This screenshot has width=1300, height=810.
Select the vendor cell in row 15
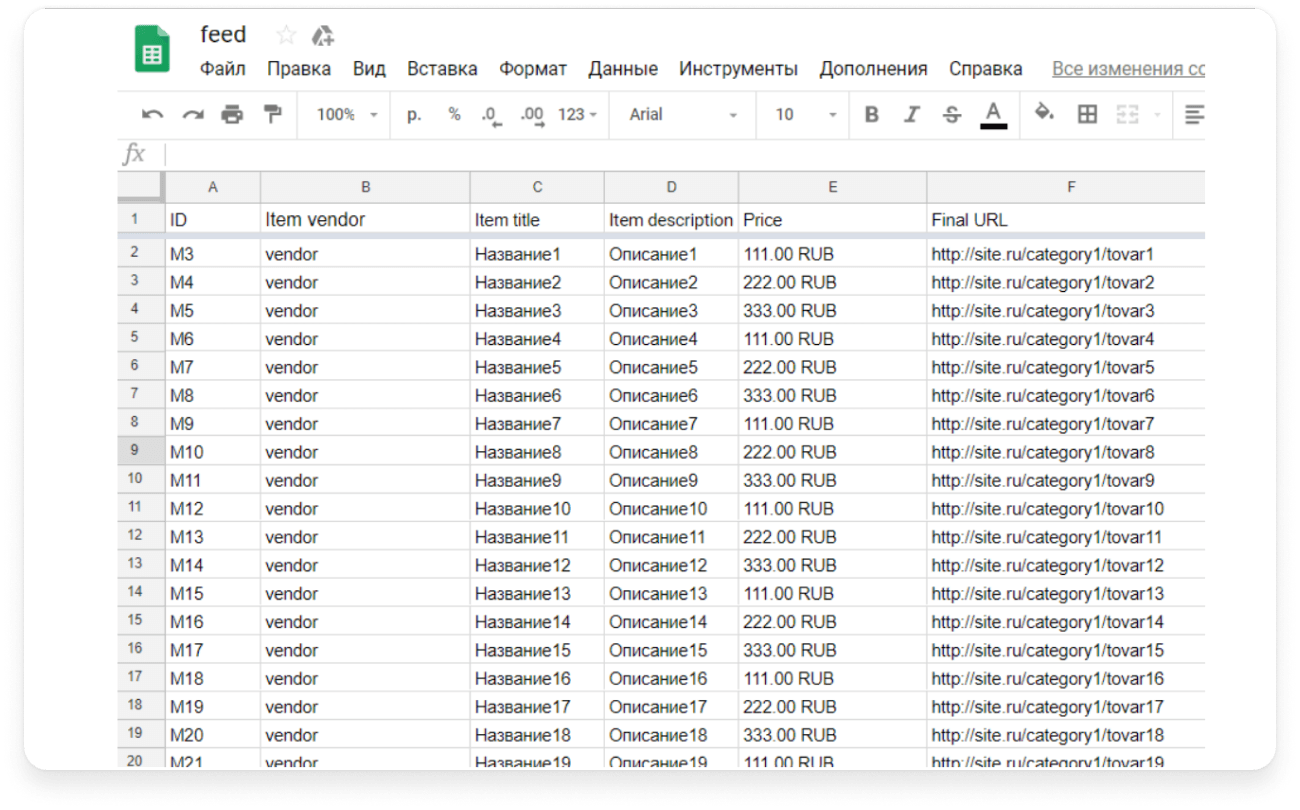[x=365, y=622]
